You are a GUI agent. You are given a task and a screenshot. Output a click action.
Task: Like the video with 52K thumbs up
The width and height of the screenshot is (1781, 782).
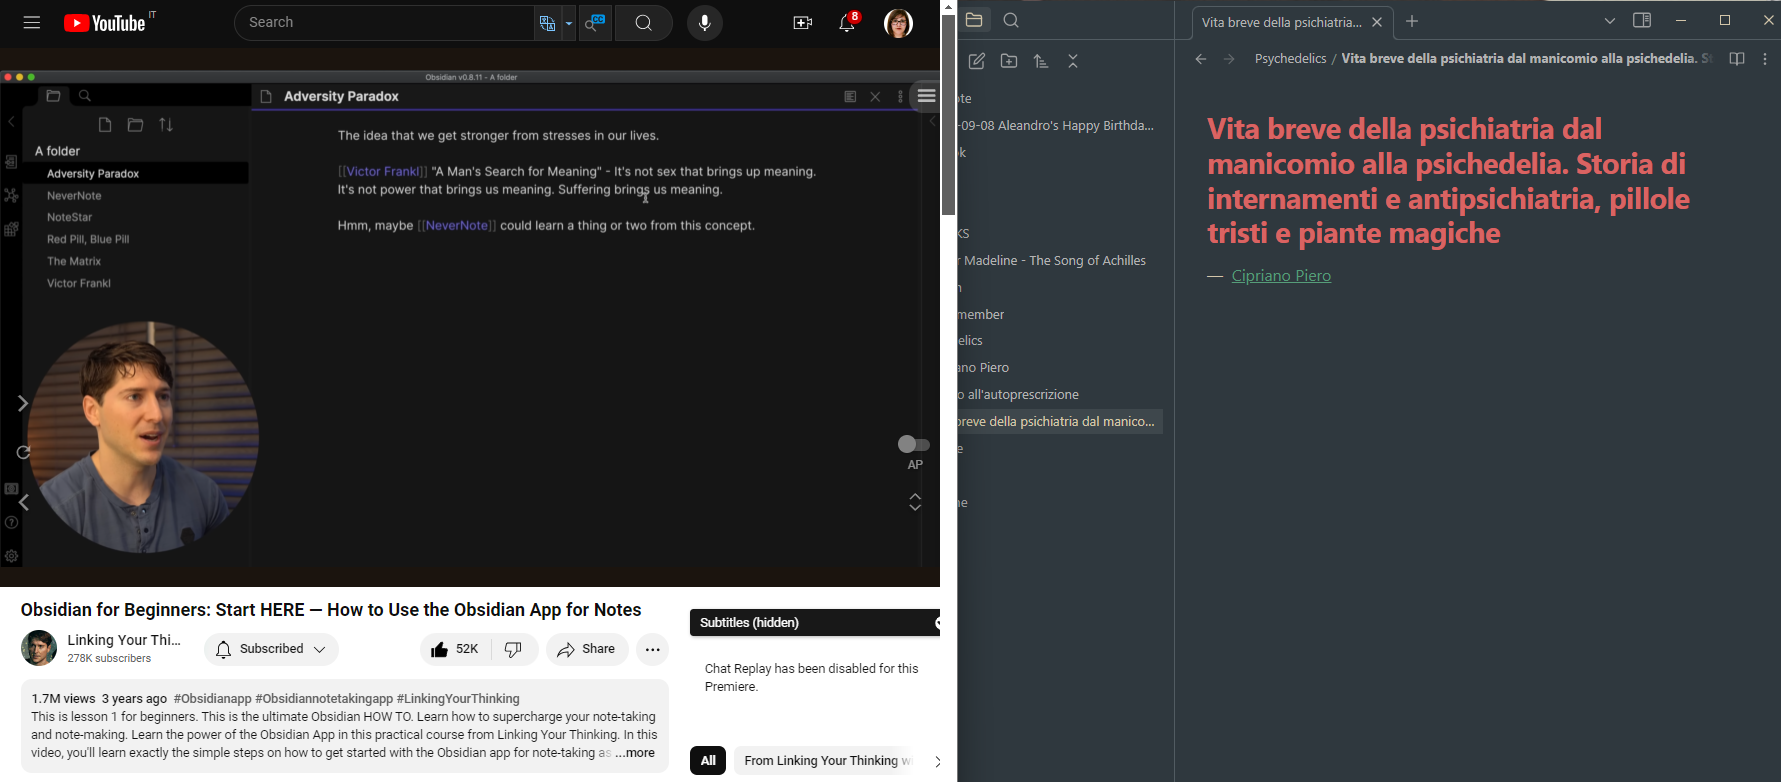[x=455, y=649]
